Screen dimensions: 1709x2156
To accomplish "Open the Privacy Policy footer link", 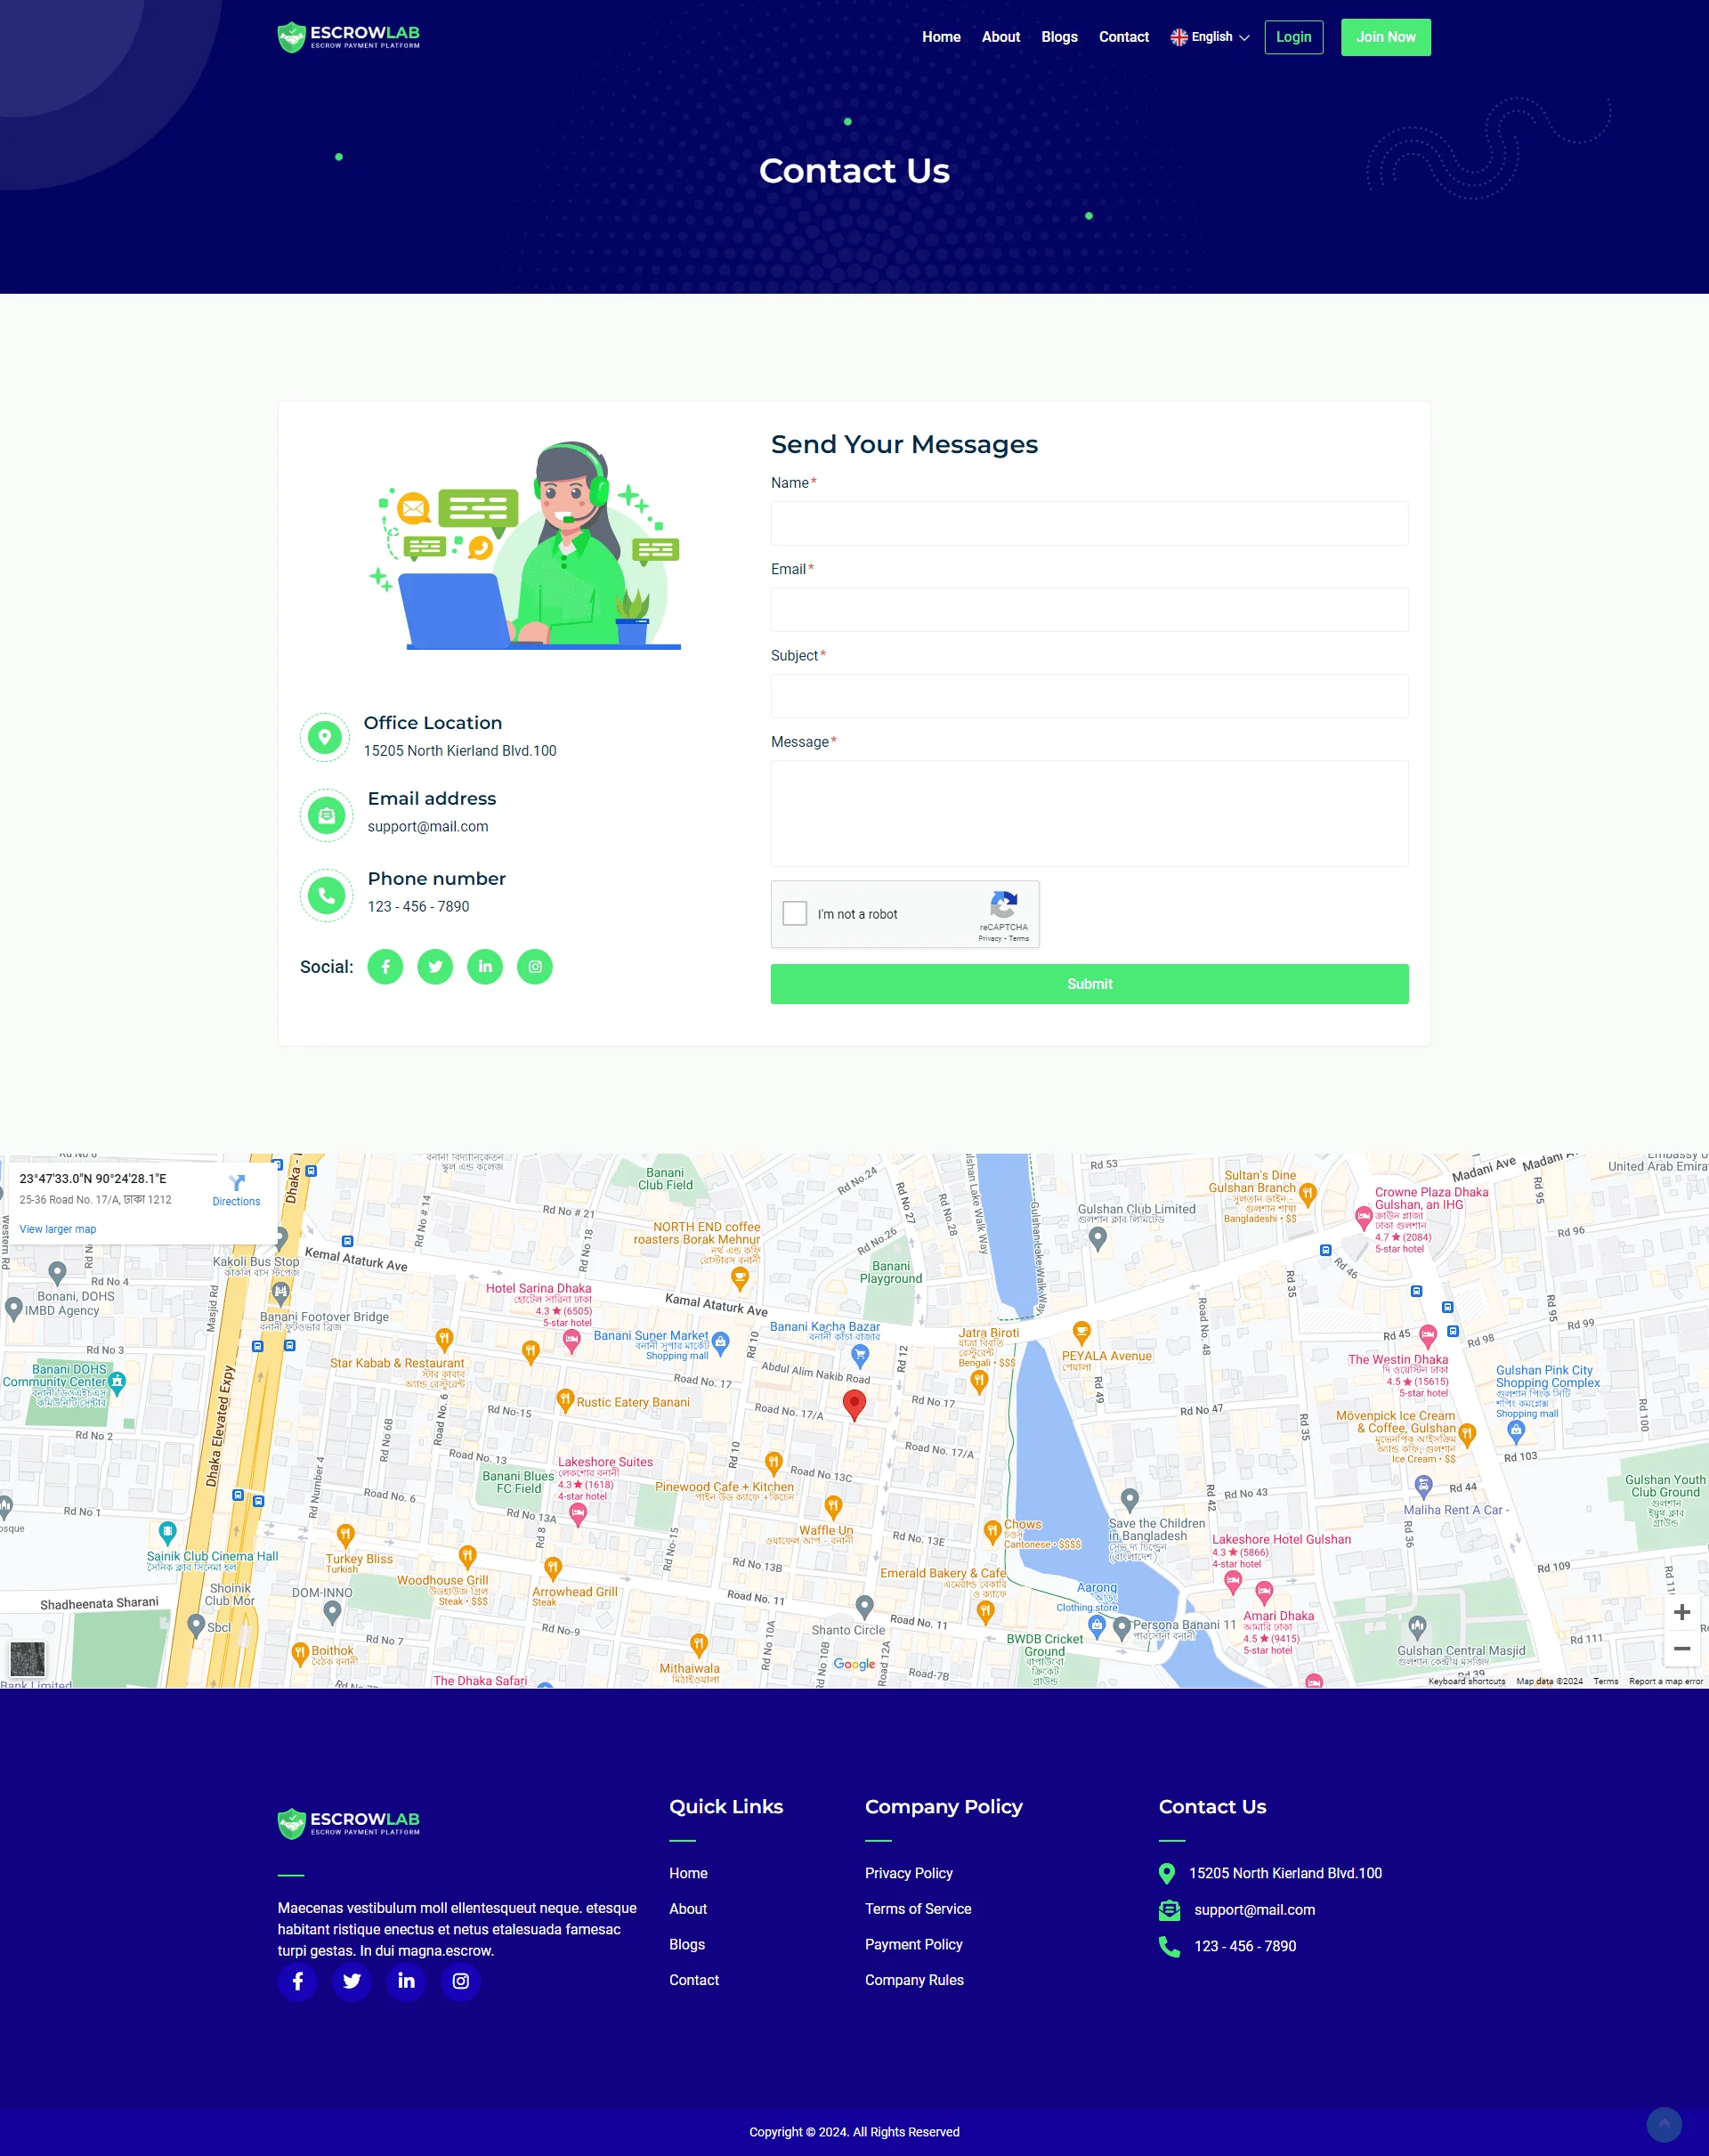I will tap(908, 1873).
